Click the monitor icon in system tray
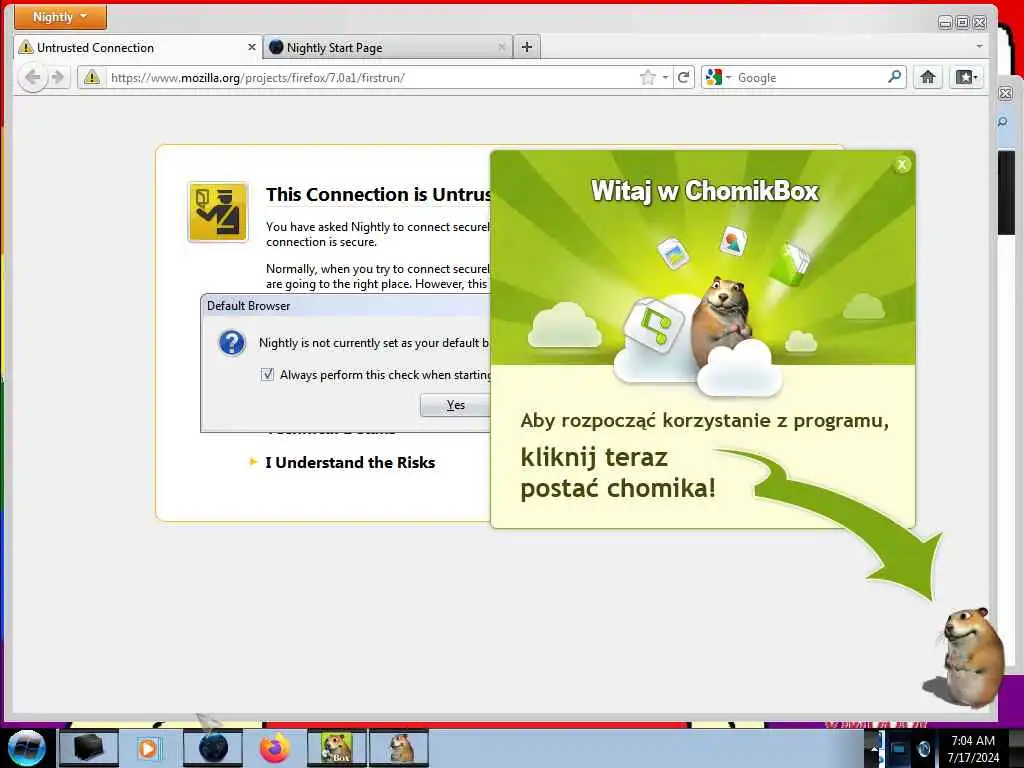 pos(899,748)
